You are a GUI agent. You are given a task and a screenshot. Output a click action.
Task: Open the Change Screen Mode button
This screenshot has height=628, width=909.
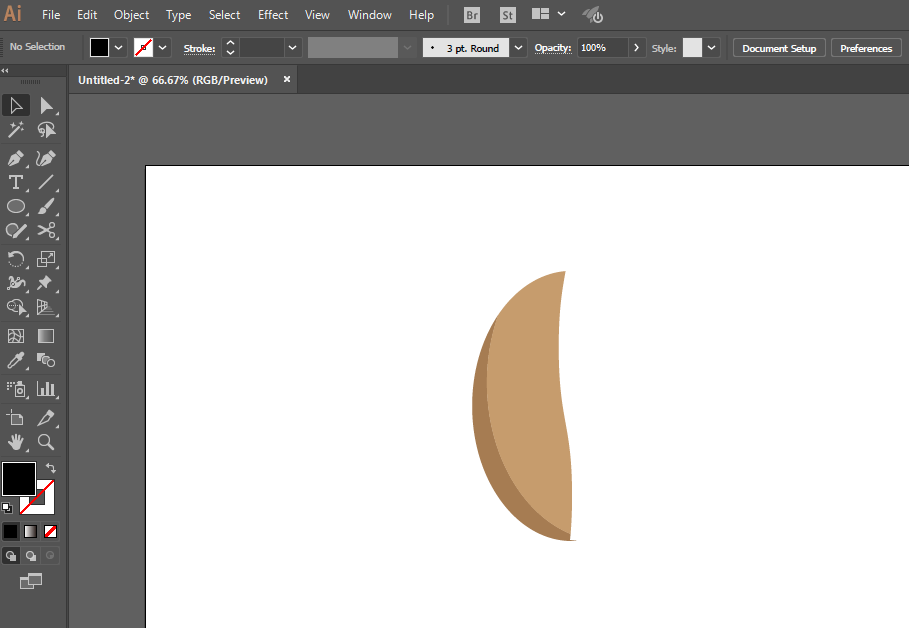coord(31,581)
